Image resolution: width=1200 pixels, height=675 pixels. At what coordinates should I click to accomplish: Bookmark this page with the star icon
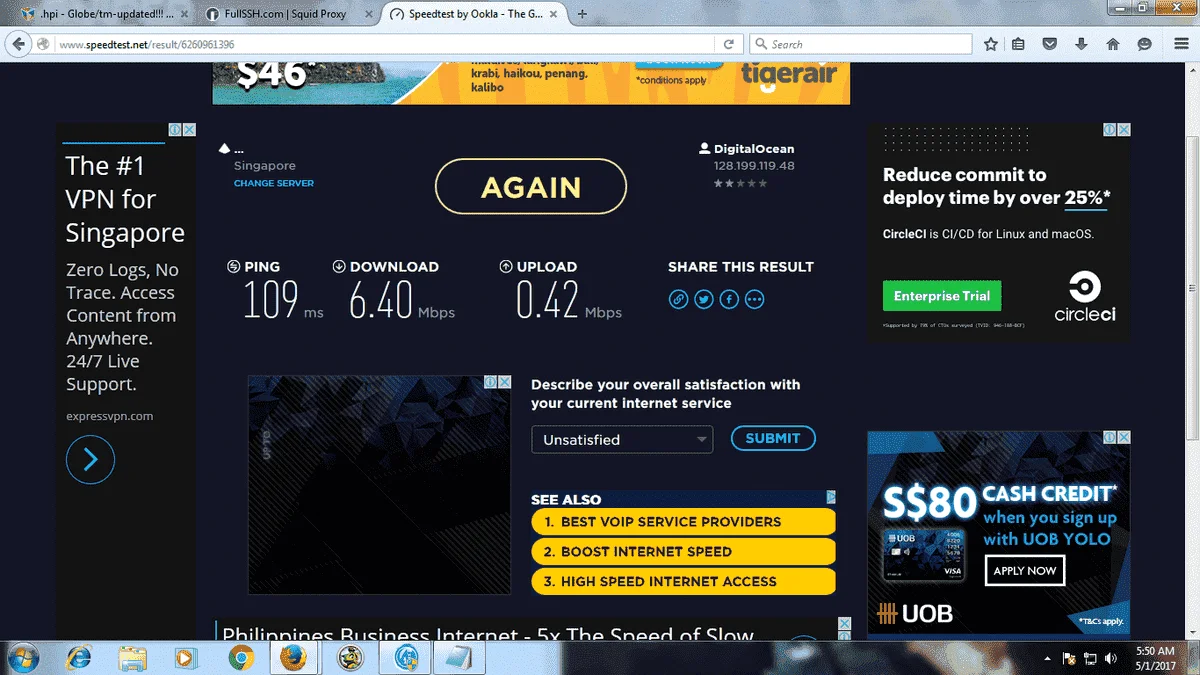tap(991, 44)
